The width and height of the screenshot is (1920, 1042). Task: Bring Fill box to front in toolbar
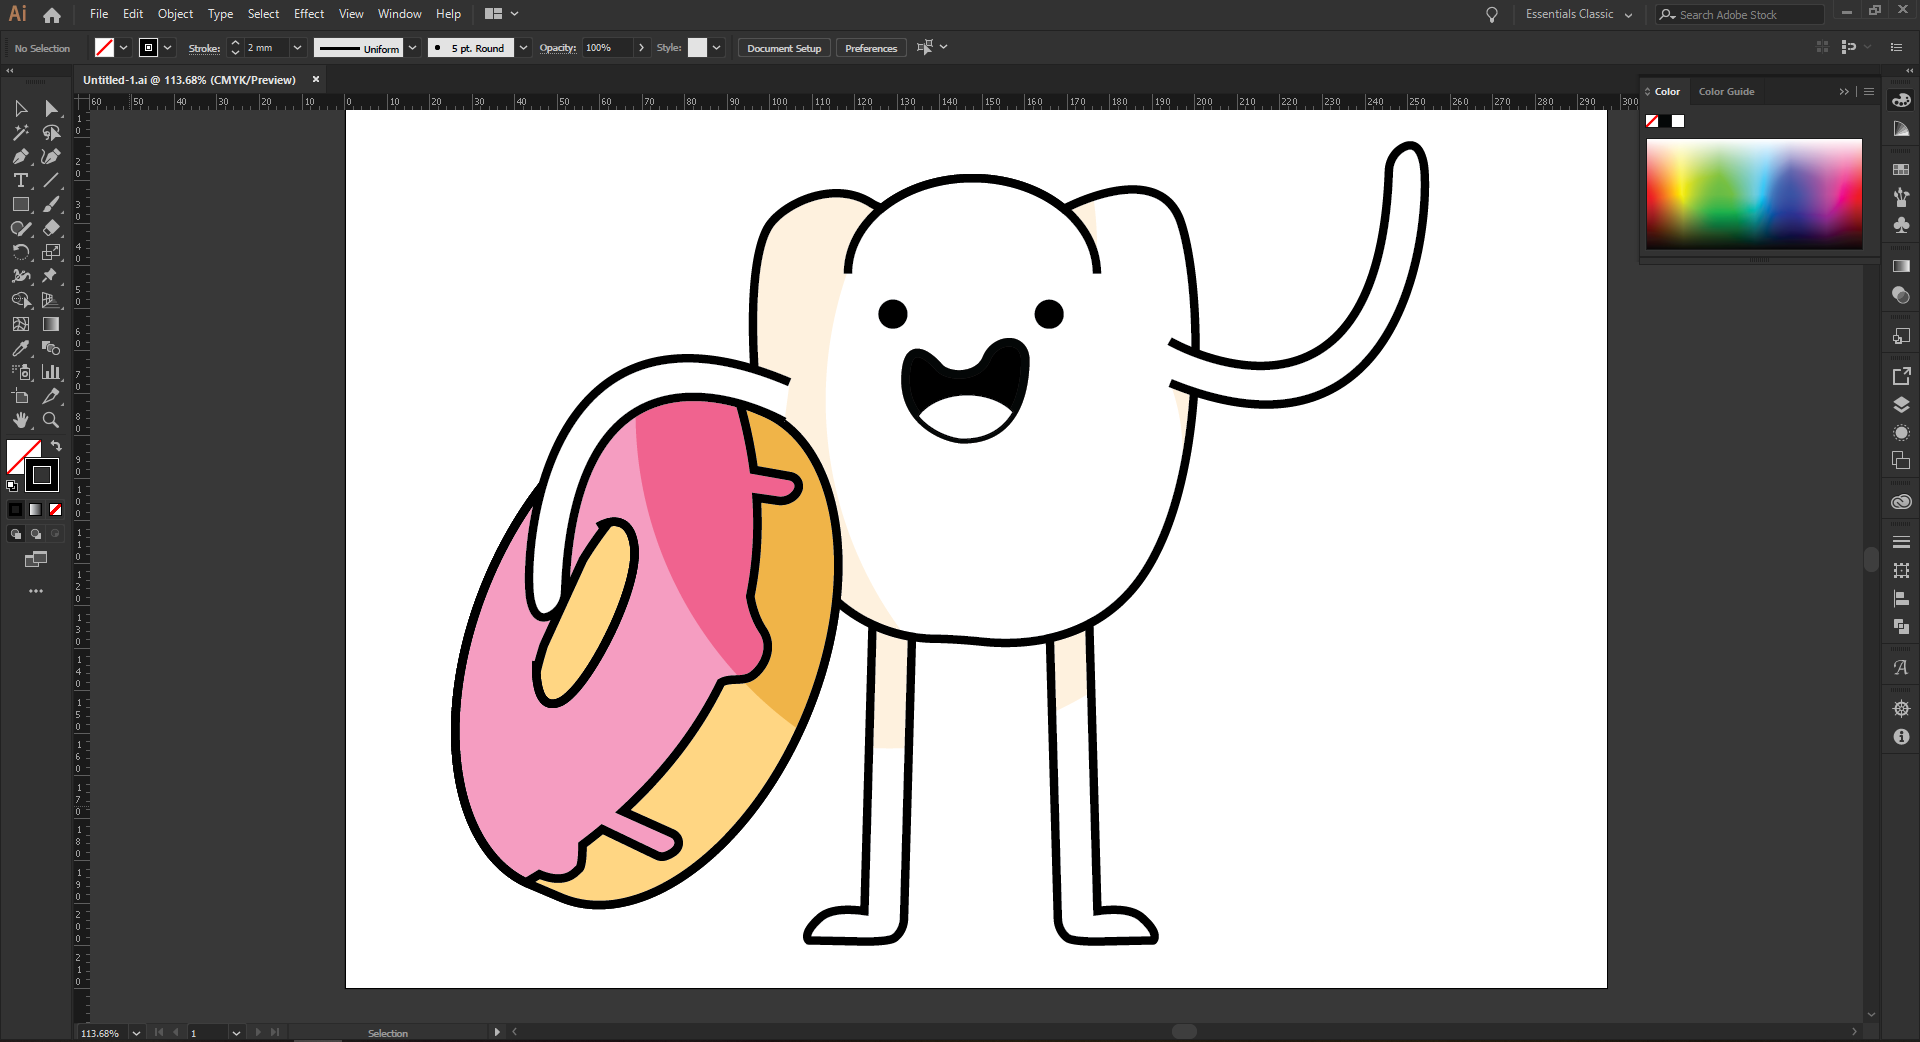17,450
